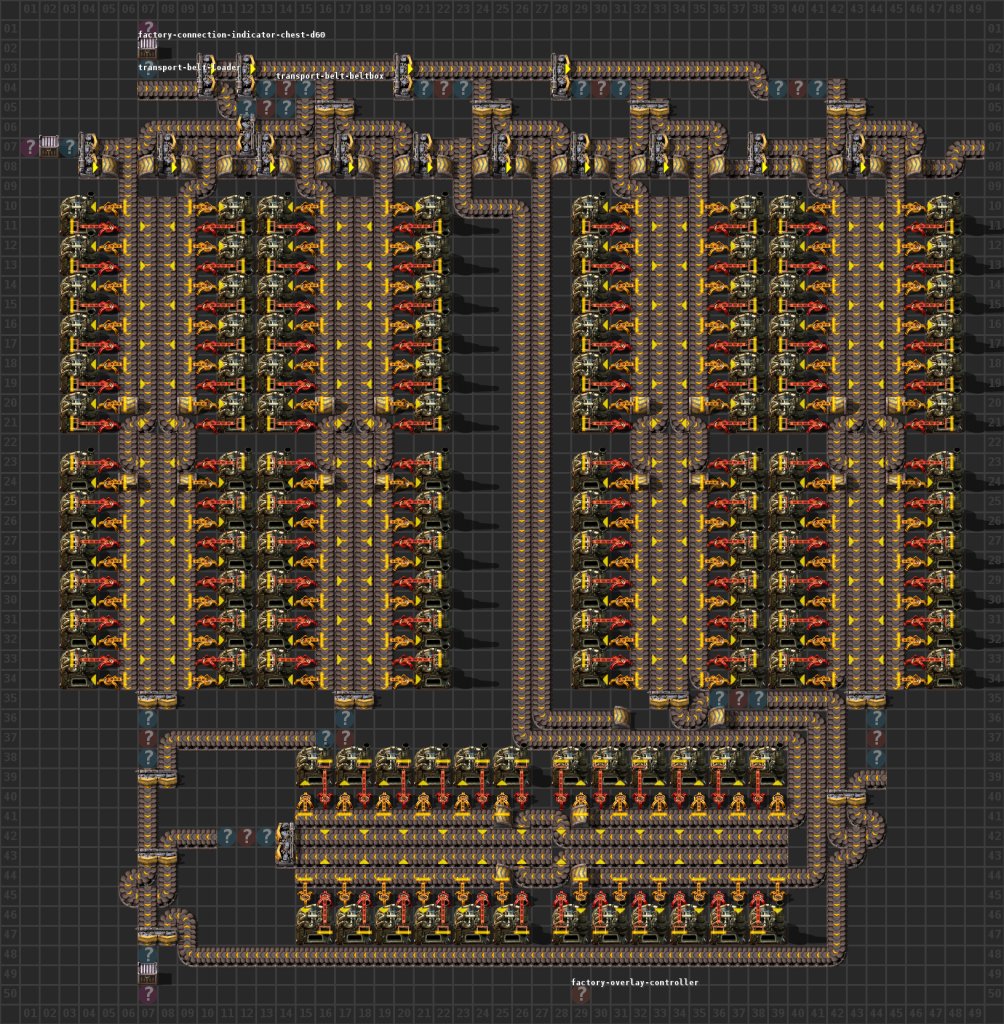Click red question mark in column 44, row 37
This screenshot has height=1024, width=1004.
tap(876, 738)
